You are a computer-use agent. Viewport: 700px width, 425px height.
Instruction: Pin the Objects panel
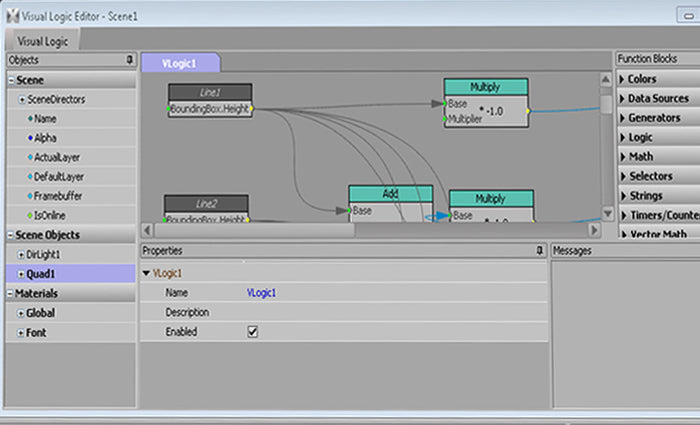129,60
